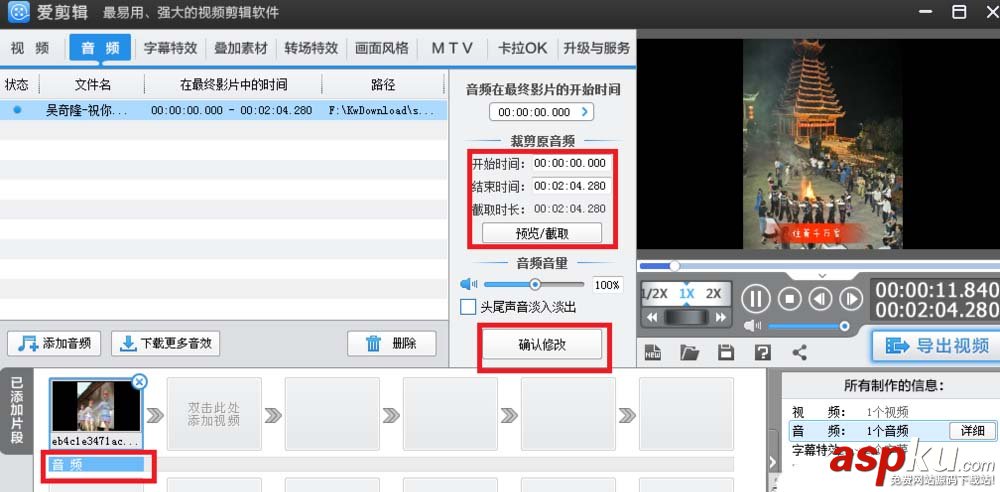
Task: Click 导出视频 button
Action: point(936,345)
